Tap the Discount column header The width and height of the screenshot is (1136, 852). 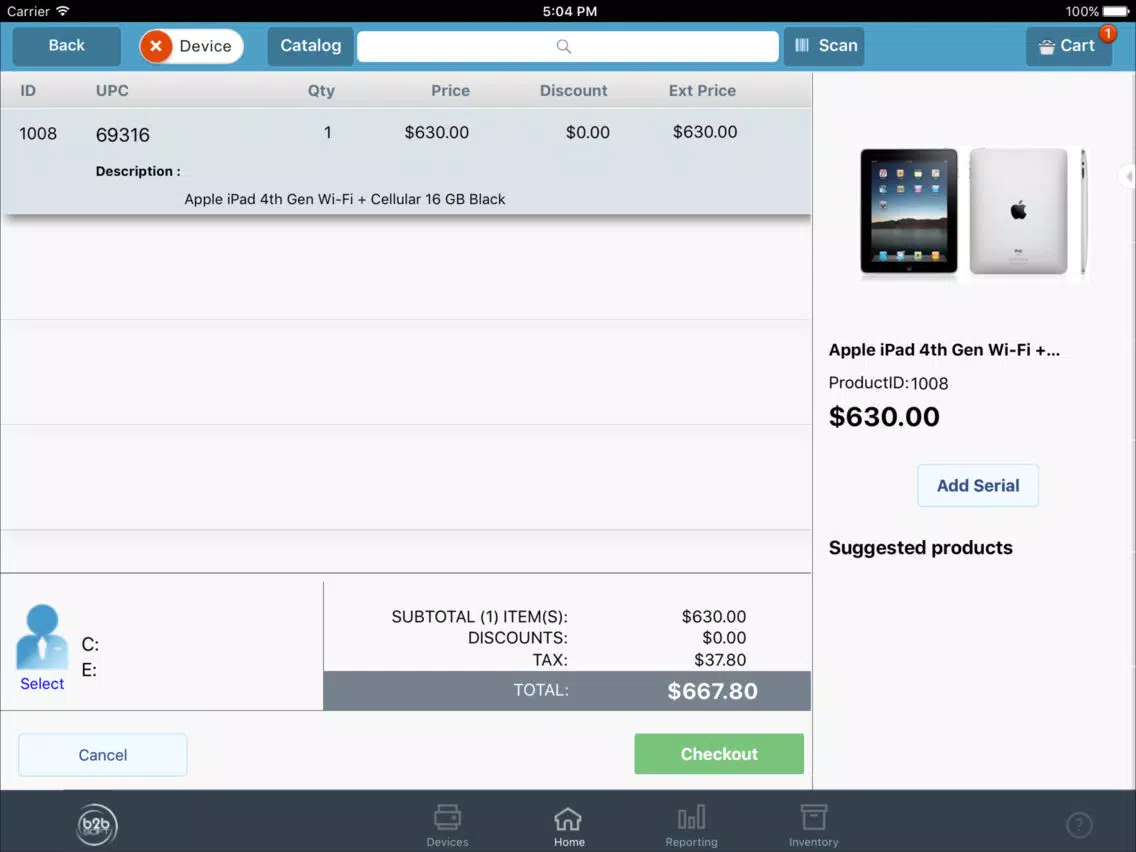[573, 91]
